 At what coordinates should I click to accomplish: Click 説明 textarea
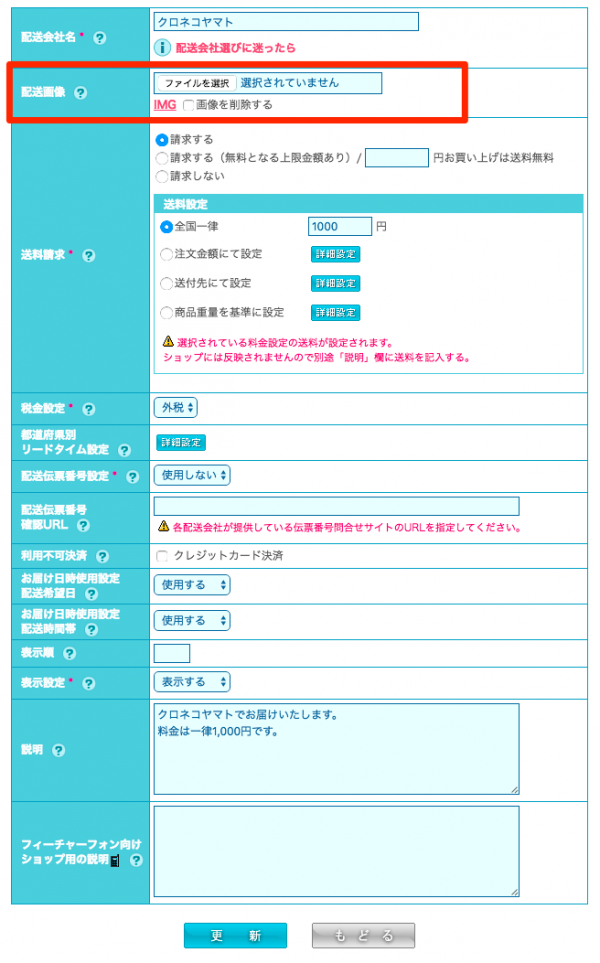(337, 749)
